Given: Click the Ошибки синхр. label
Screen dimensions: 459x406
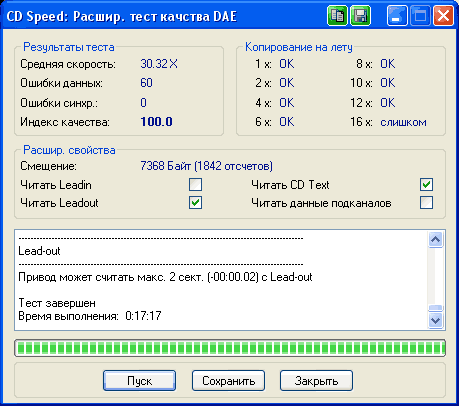Looking at the screenshot, I should 59,103.
